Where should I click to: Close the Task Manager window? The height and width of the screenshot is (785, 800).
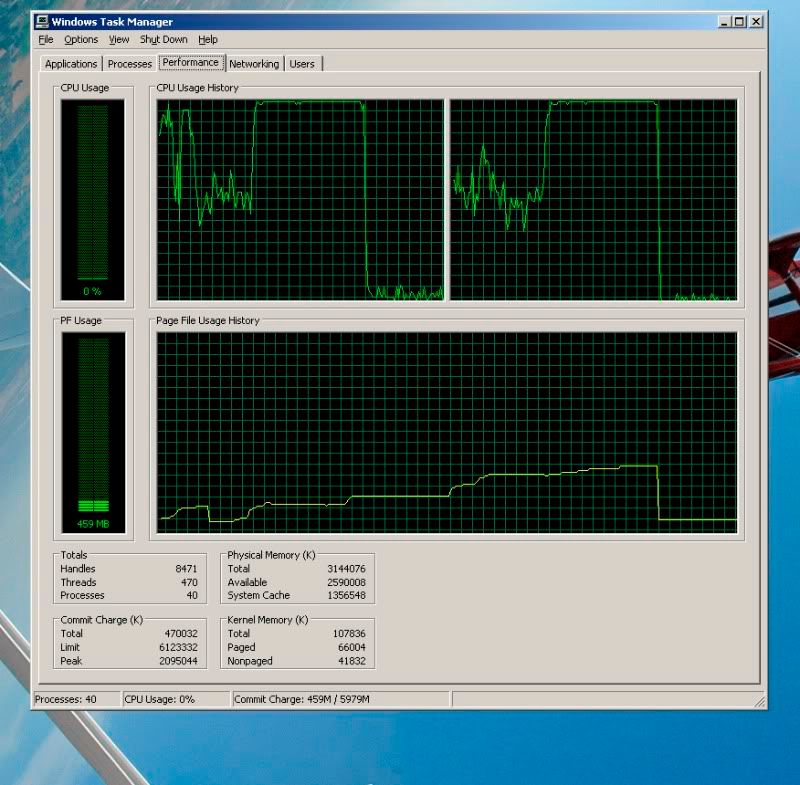click(756, 22)
